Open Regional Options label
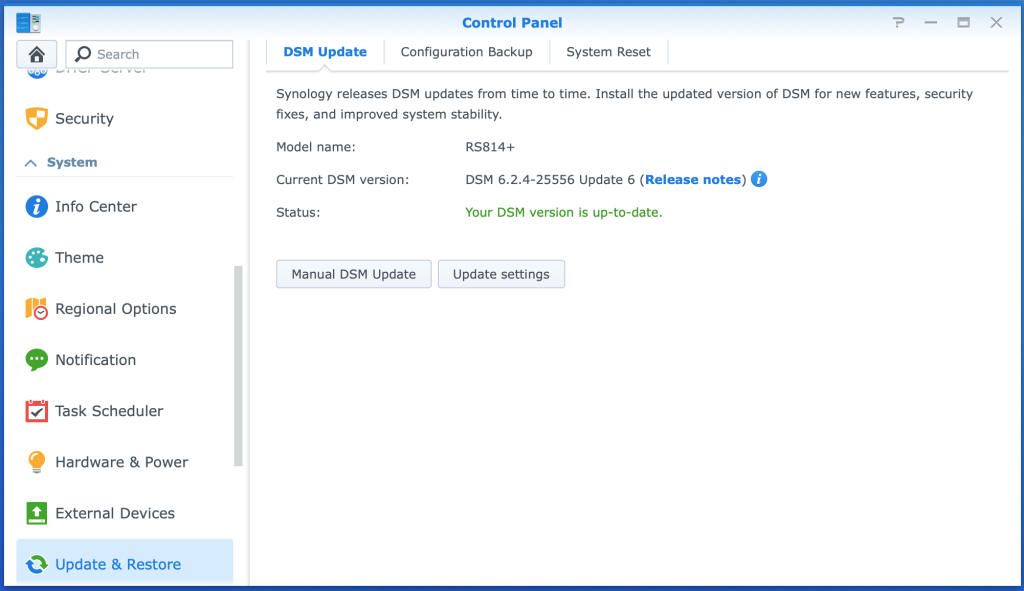The height and width of the screenshot is (591, 1024). tap(116, 309)
